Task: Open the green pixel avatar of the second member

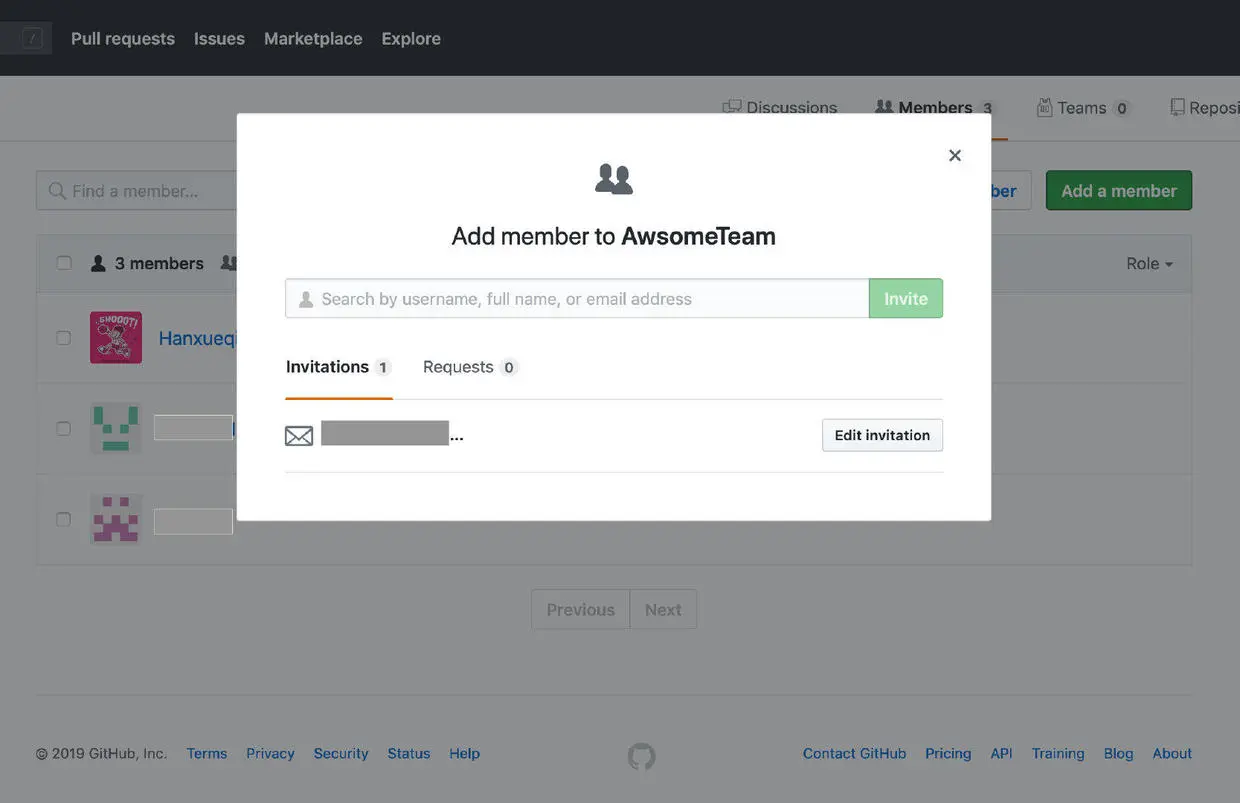Action: 116,428
